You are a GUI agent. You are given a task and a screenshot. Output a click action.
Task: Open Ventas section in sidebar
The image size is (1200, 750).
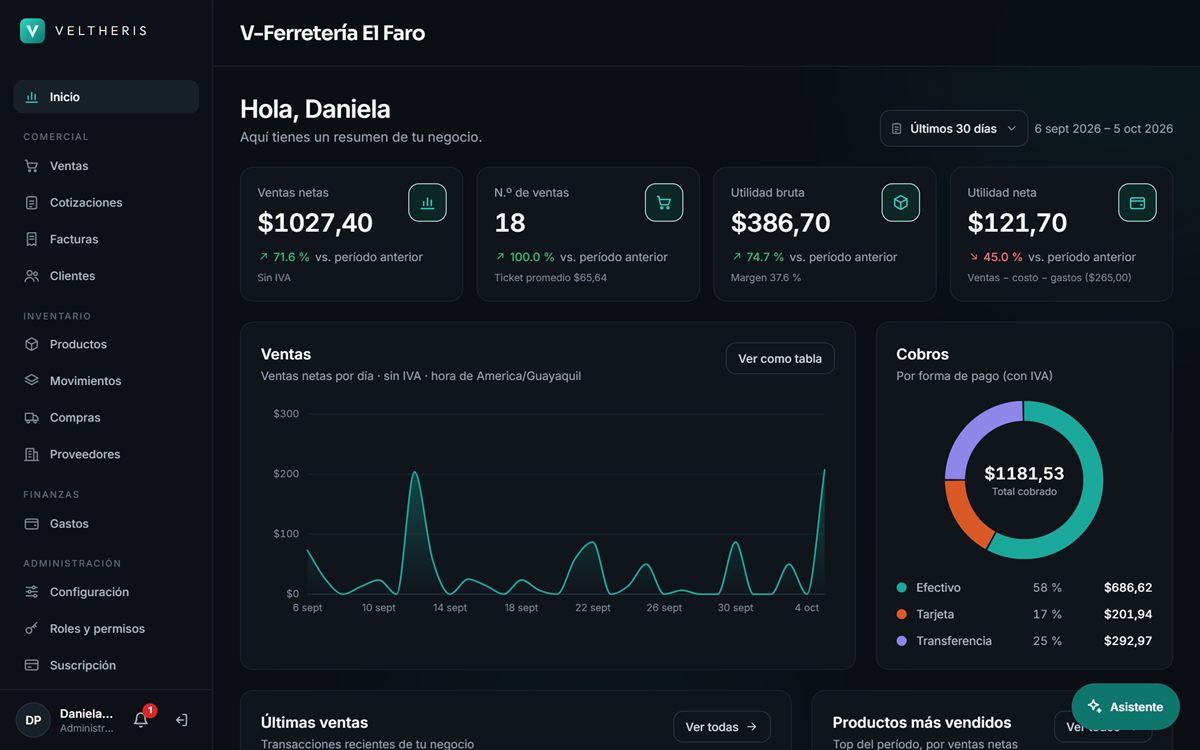[106, 166]
